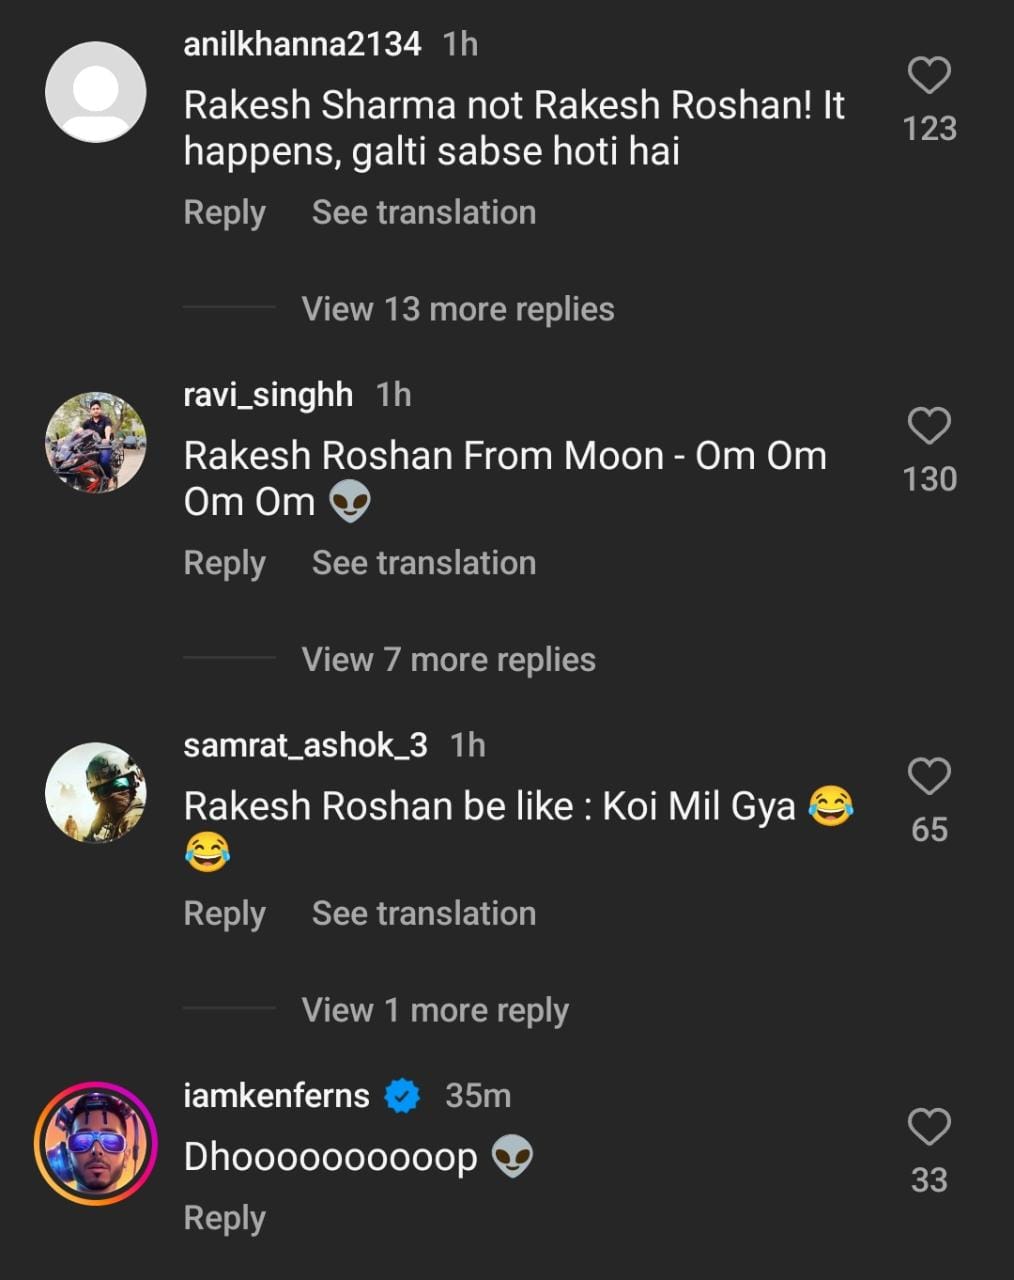
Task: See translation of samrat_ashok_3's comment
Action: click(424, 914)
